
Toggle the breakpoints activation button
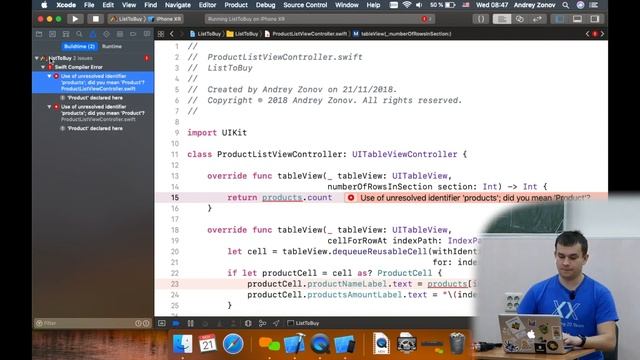[176, 323]
